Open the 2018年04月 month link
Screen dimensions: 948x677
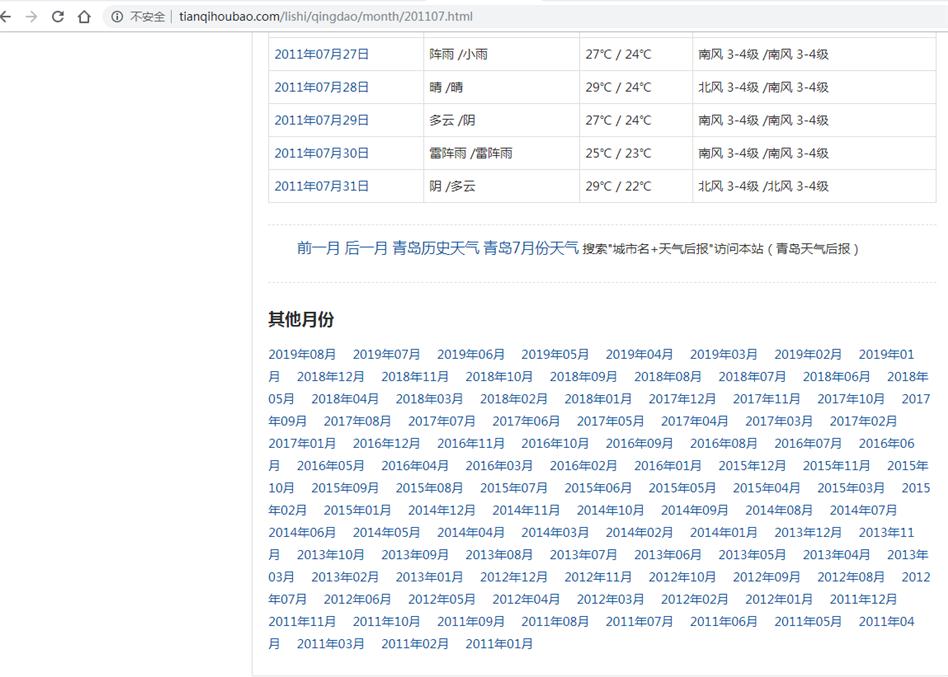(345, 399)
